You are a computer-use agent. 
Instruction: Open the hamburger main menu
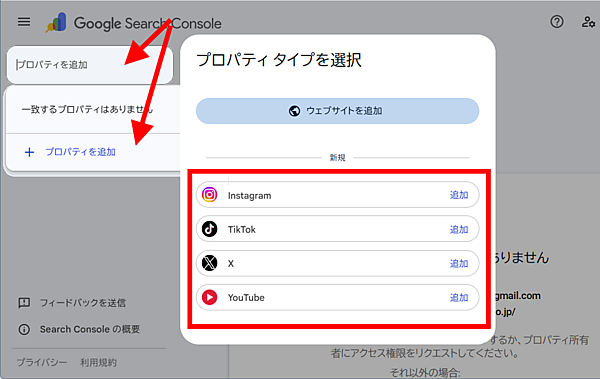point(24,22)
